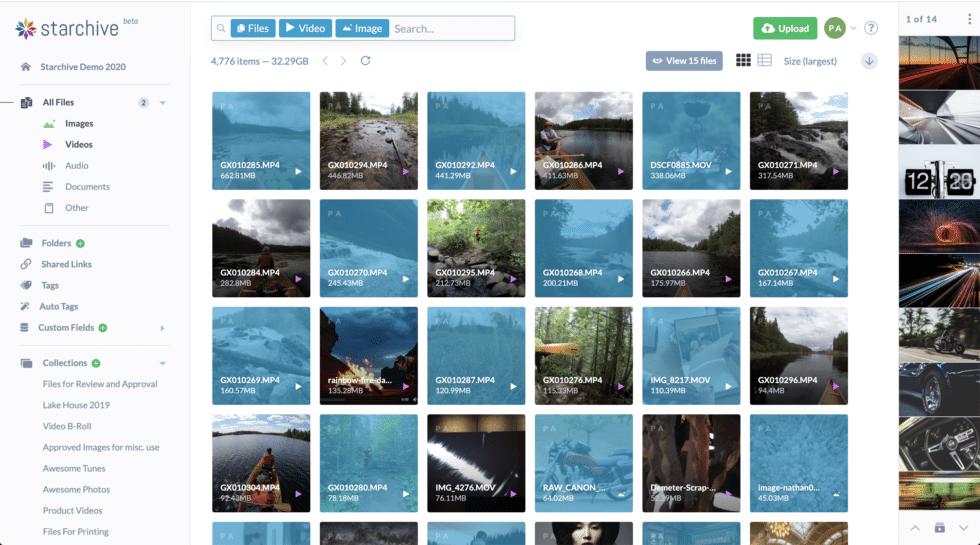Click the refresh icon beside item count
Screen dimensions: 980x545
(x=366, y=61)
